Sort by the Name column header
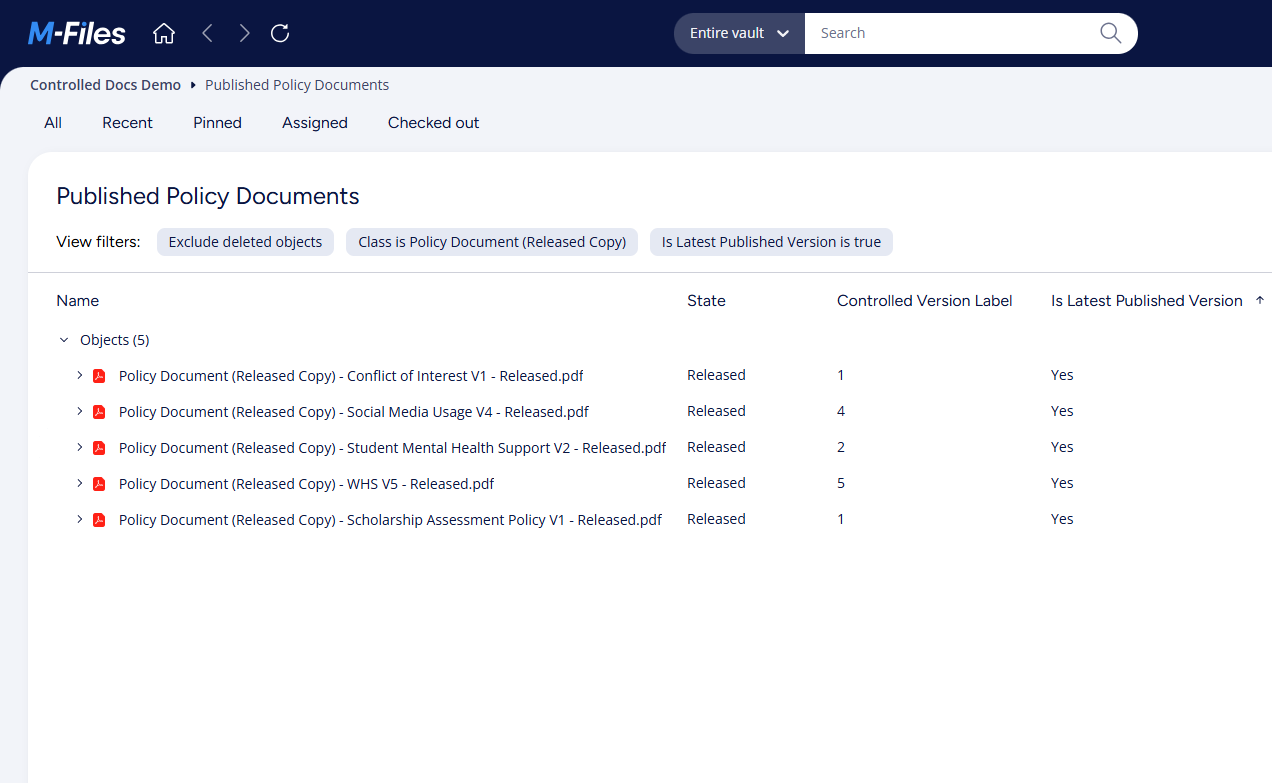1272x783 pixels. point(77,301)
